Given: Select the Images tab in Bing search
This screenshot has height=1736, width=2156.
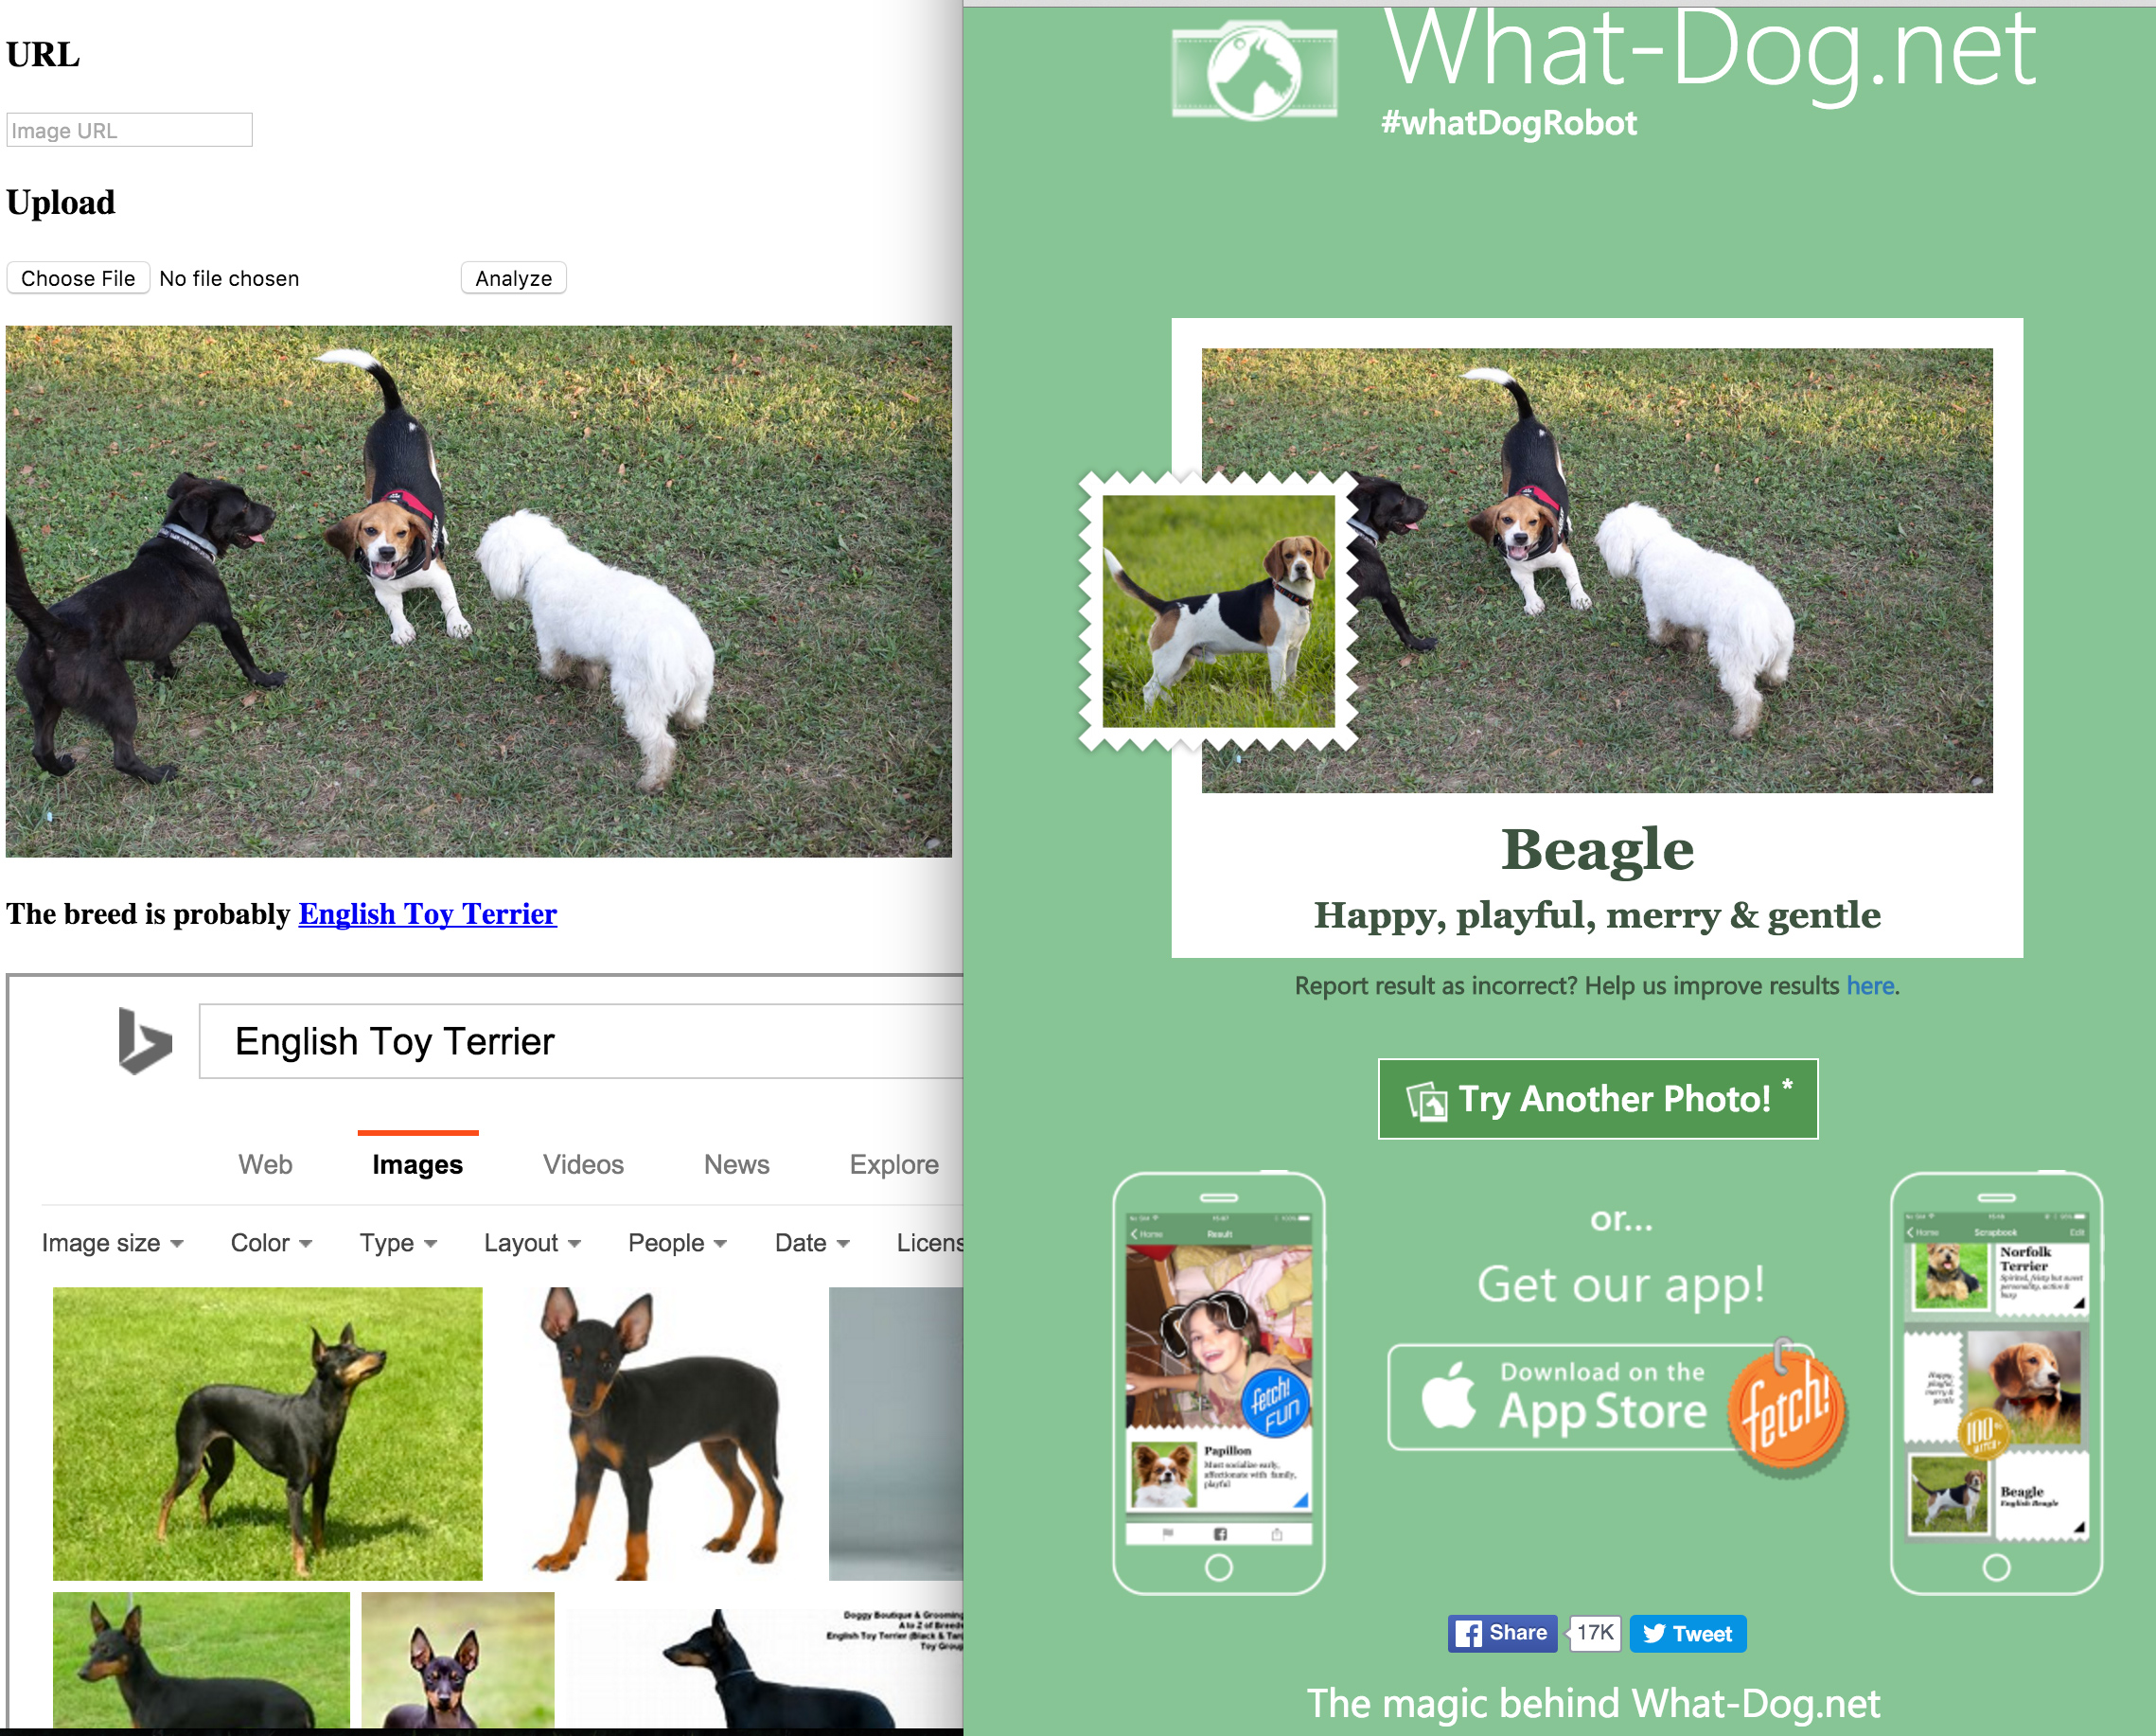Looking at the screenshot, I should pyautogui.click(x=420, y=1164).
